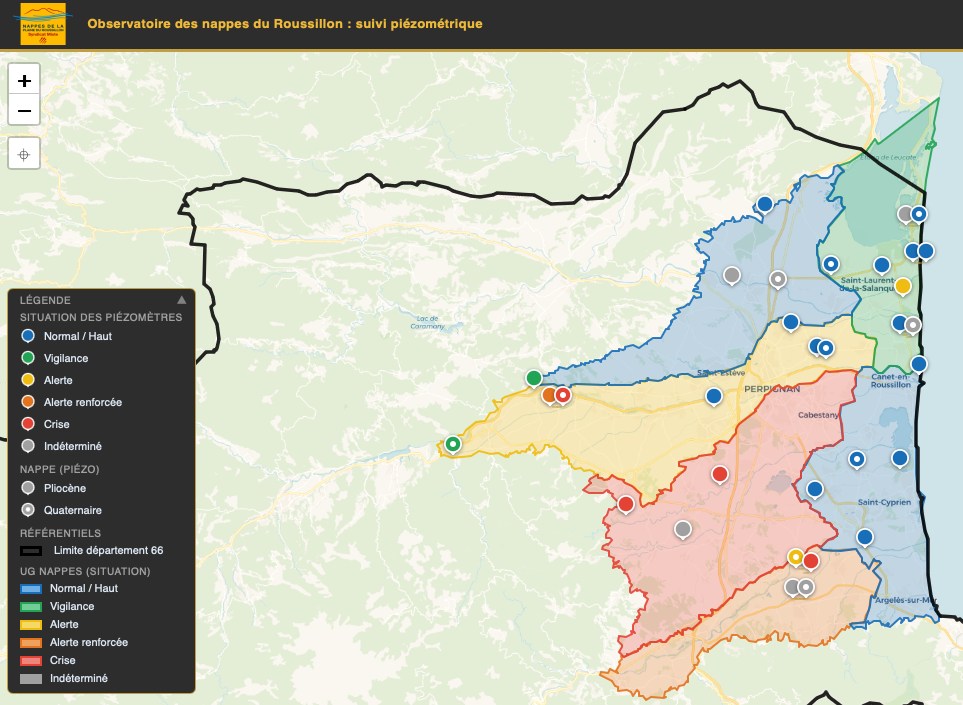Open the blue marker west of Perpignan label
The width and height of the screenshot is (963, 705).
pos(714,397)
